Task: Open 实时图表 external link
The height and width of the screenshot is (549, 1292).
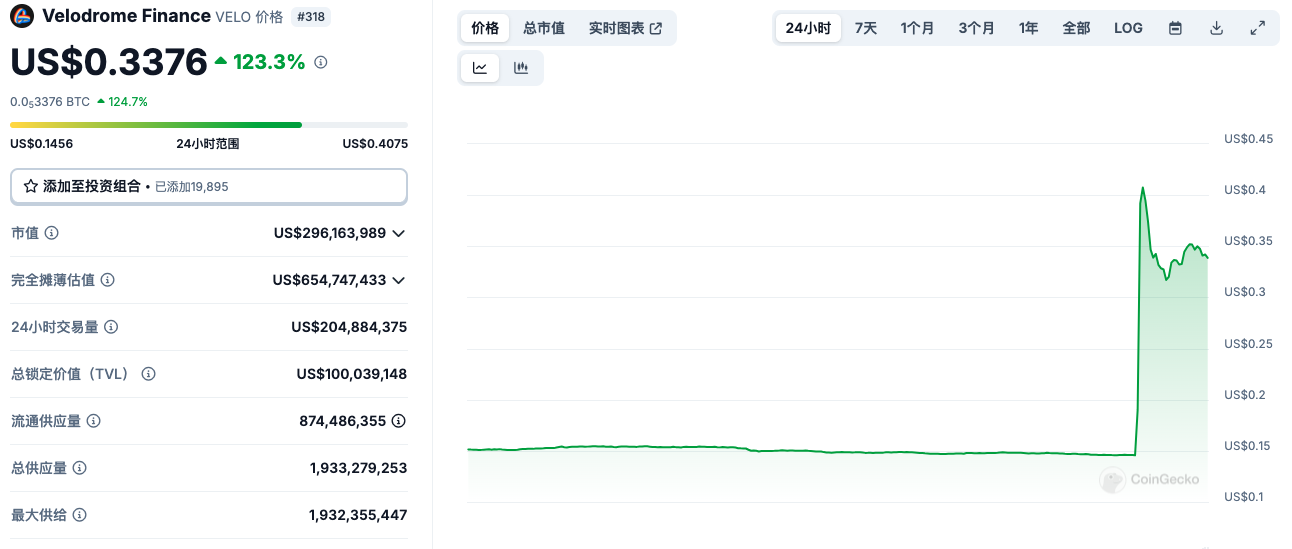Action: pyautogui.click(x=625, y=28)
